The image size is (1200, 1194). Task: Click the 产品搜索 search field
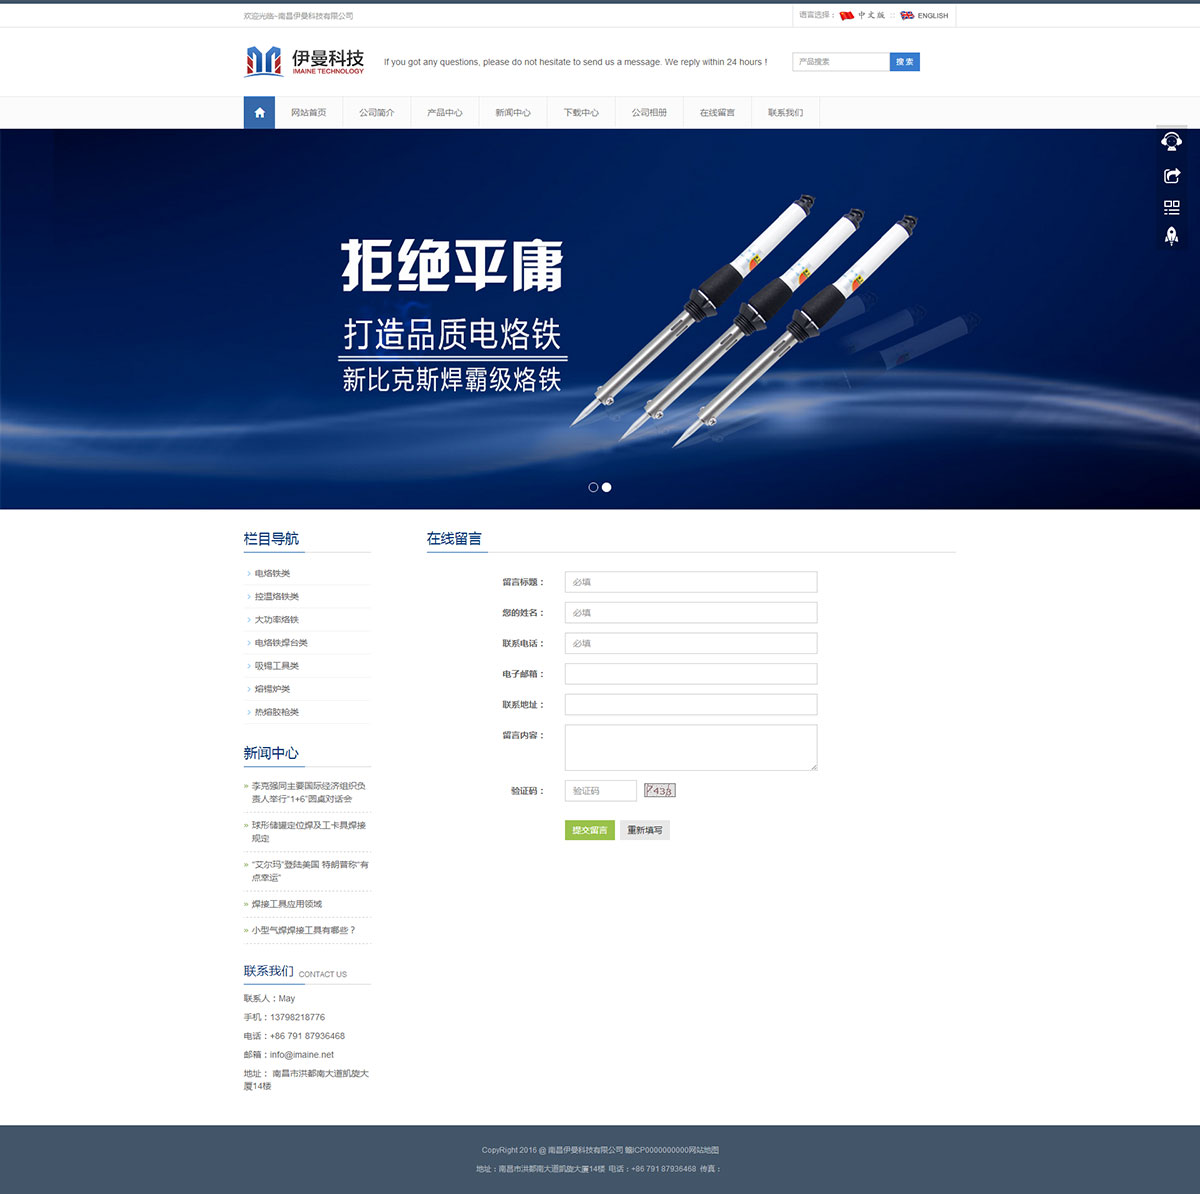(841, 62)
